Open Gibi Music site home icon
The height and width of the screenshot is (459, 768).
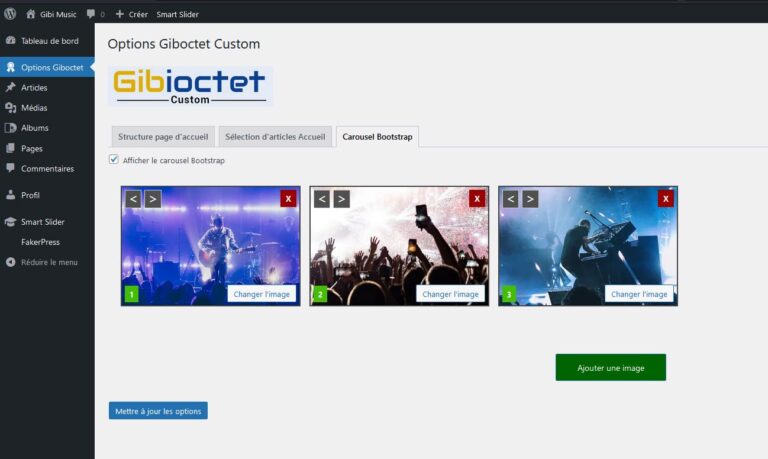[30, 14]
